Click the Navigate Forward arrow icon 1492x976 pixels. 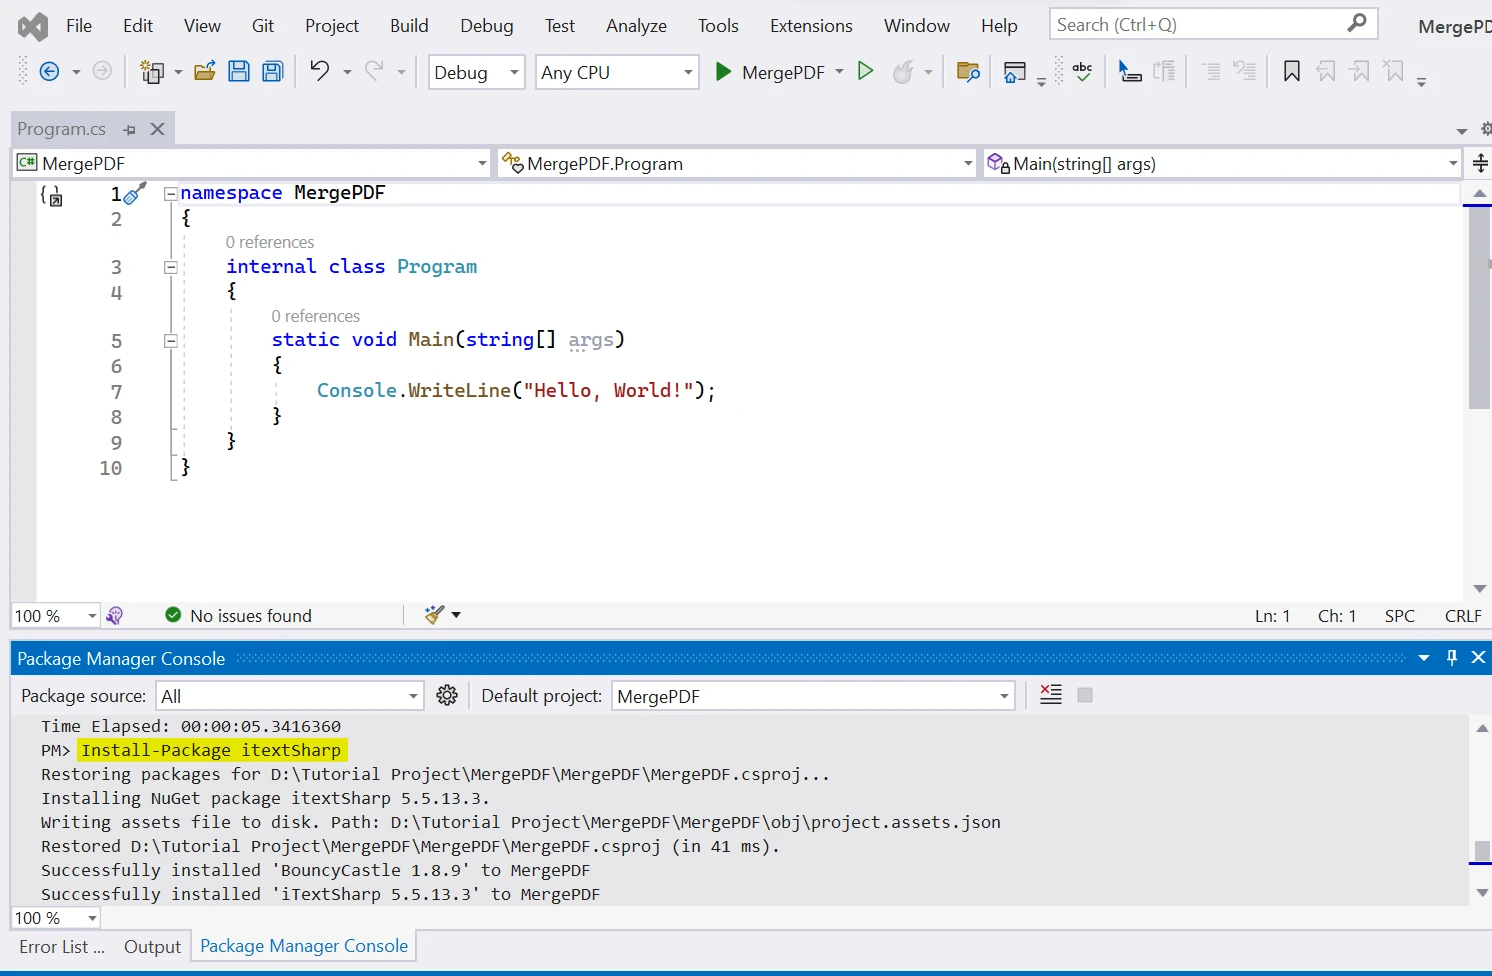(102, 71)
